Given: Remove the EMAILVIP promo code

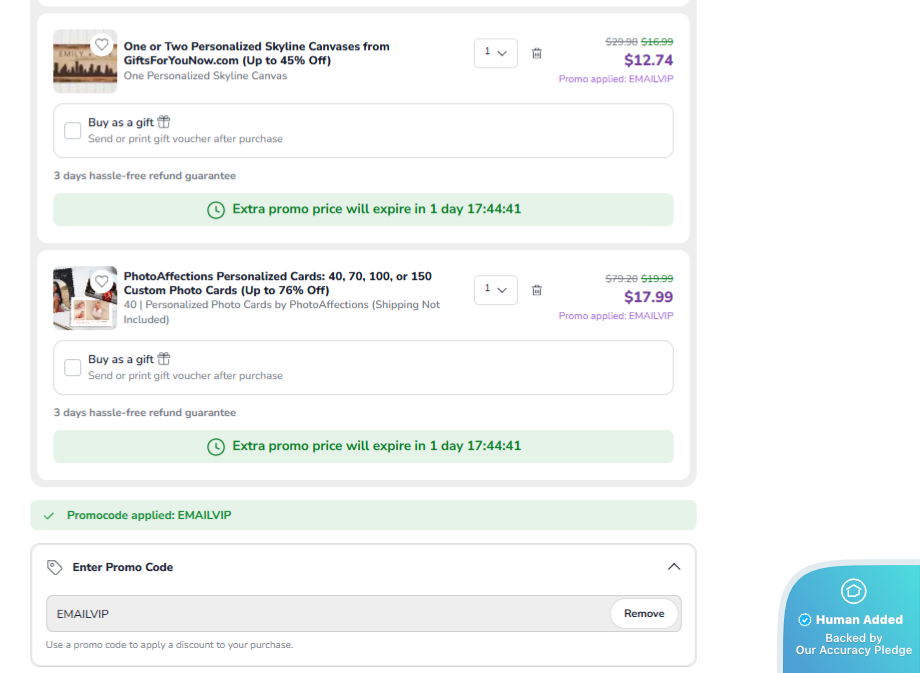Looking at the screenshot, I should coord(643,614).
